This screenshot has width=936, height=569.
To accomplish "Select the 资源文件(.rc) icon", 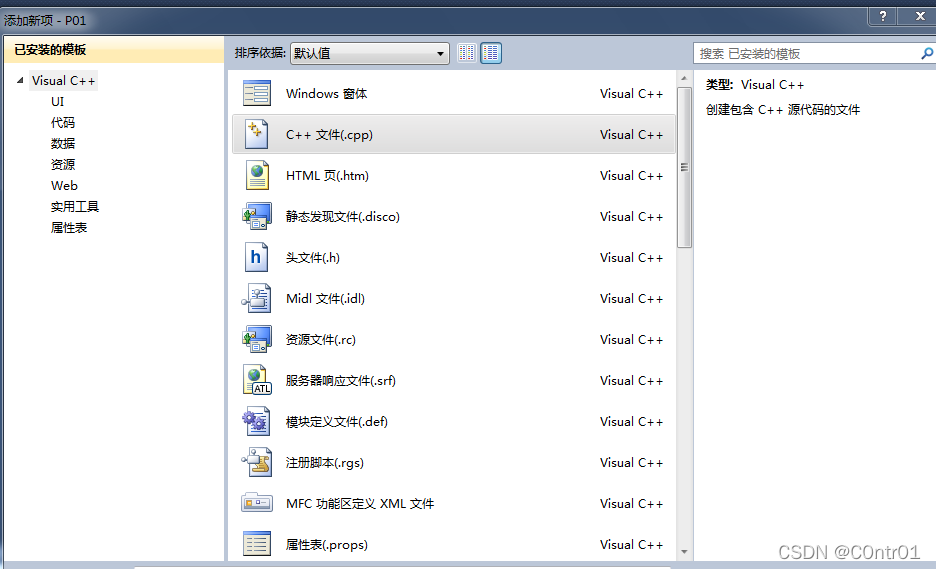I will (257, 339).
